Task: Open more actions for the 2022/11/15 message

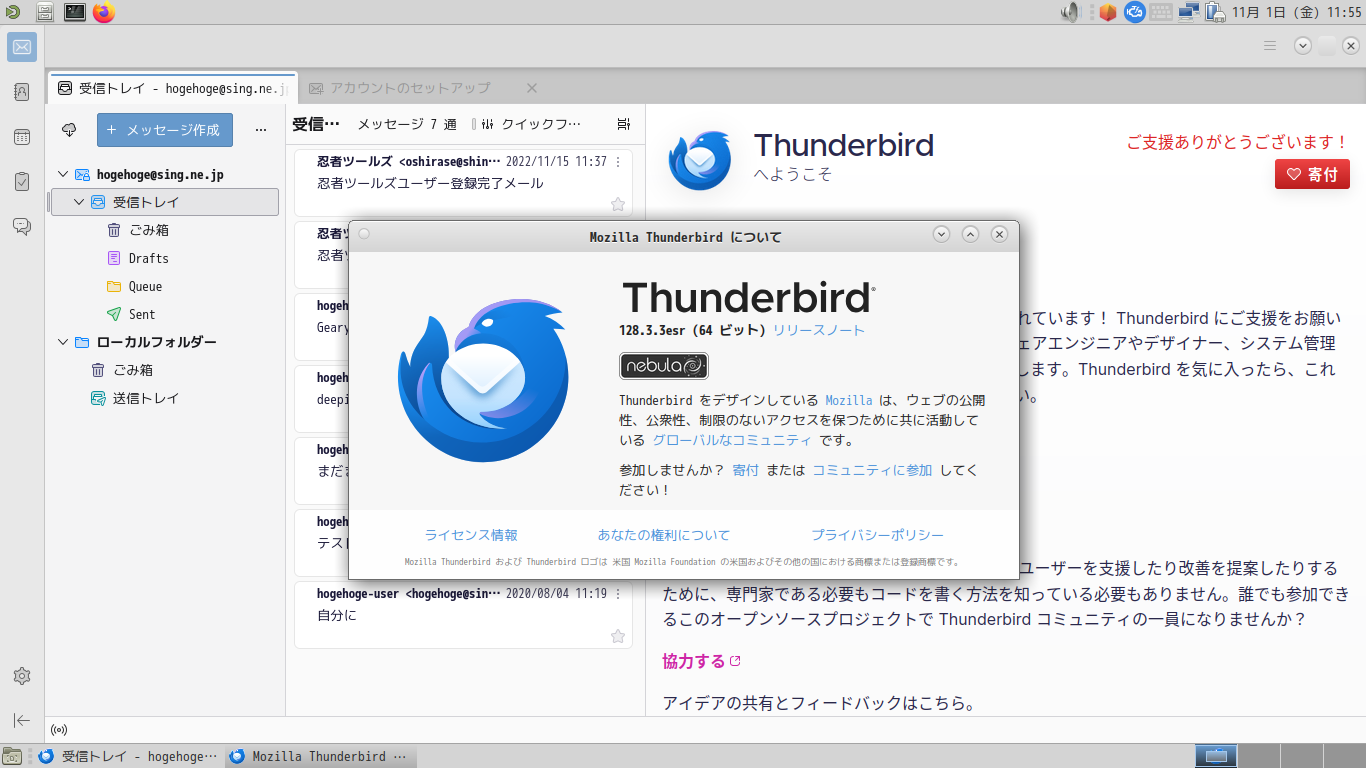Action: (x=618, y=162)
